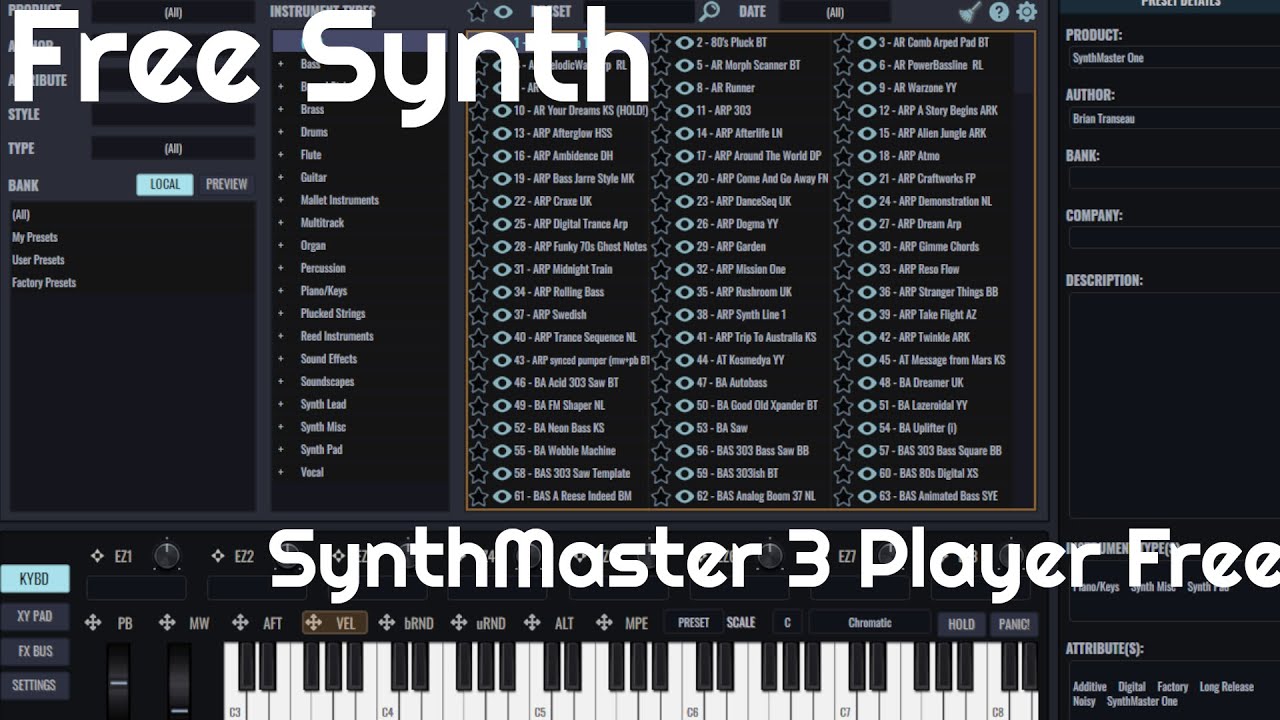Click the PRESET scale button

click(x=693, y=622)
